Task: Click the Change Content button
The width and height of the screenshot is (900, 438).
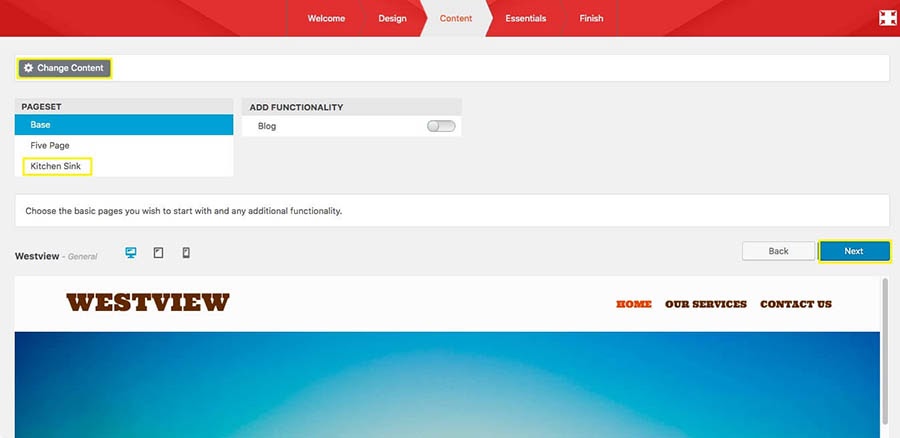Action: point(64,68)
